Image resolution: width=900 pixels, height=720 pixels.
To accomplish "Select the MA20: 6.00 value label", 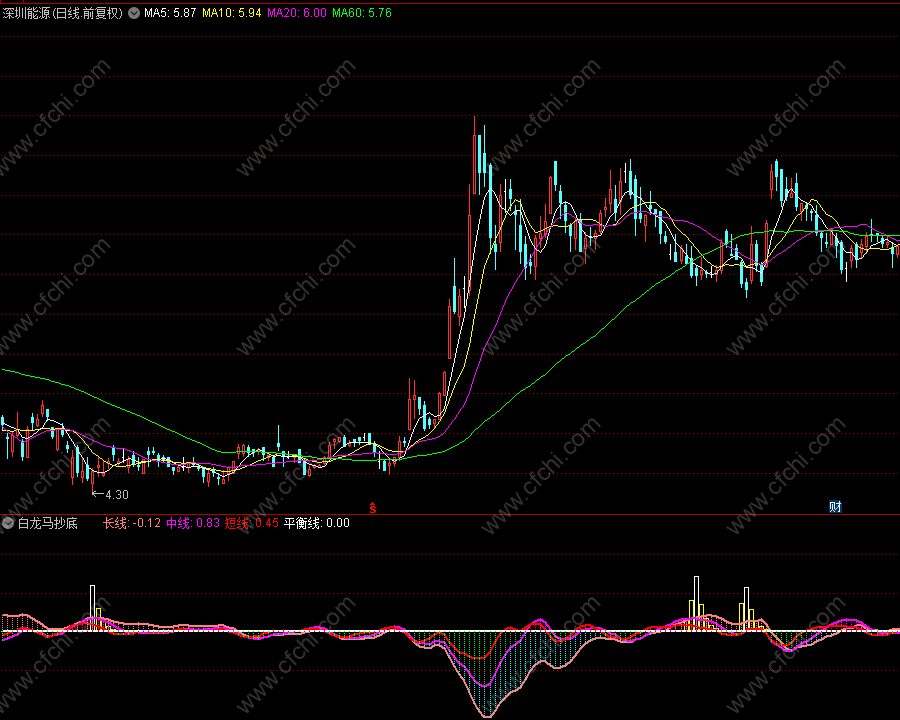I will 297,13.
